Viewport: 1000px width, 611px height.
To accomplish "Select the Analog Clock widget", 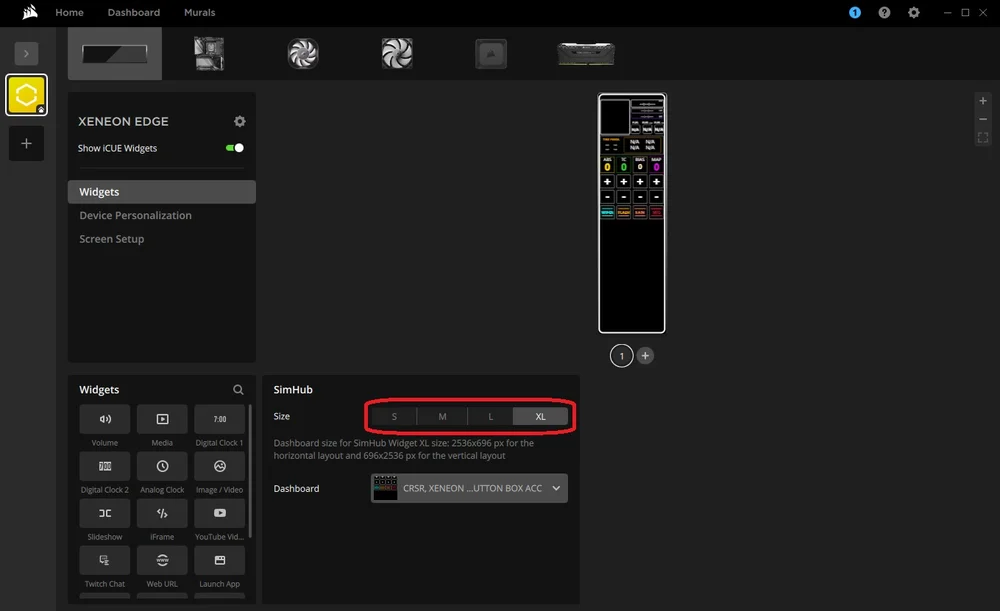I will tap(162, 466).
